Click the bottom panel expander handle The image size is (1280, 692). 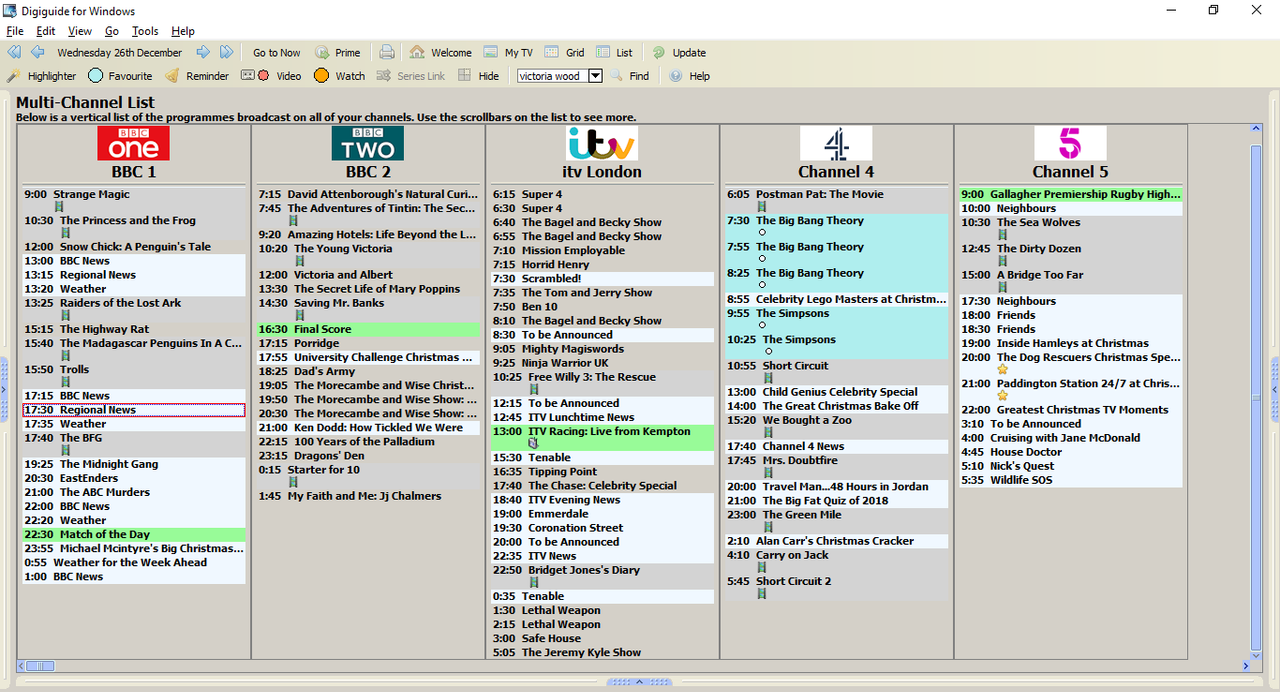point(640,682)
